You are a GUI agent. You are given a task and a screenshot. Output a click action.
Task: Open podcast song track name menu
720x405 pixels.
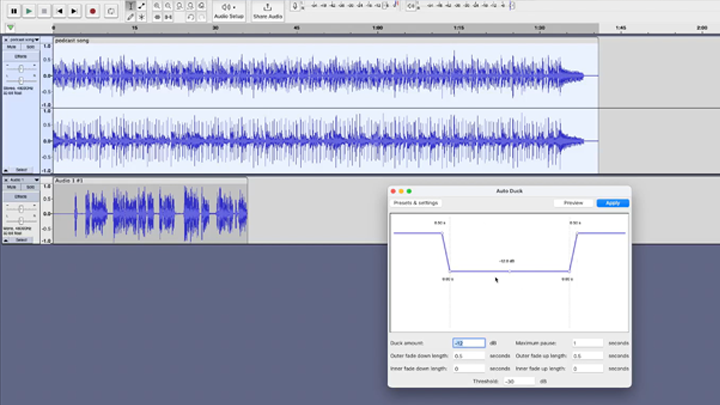[21, 40]
